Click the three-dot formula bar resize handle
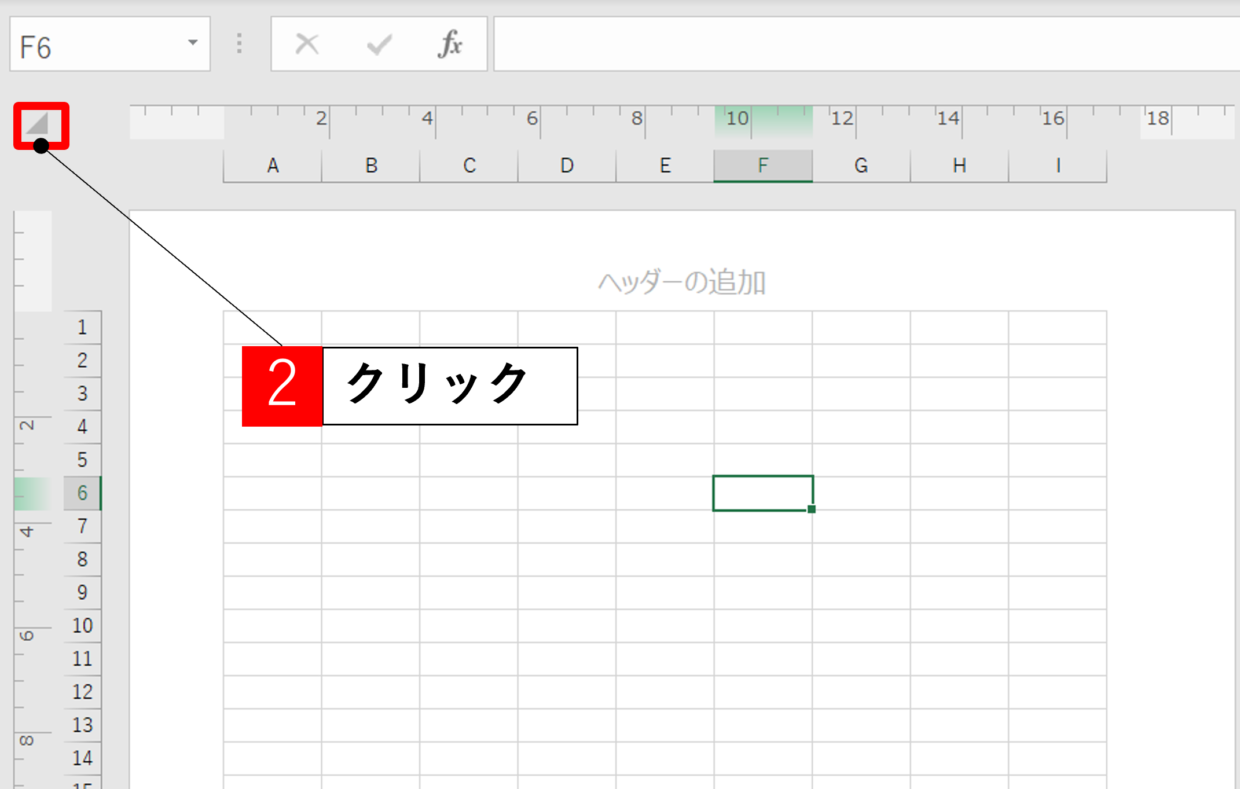 (x=240, y=44)
